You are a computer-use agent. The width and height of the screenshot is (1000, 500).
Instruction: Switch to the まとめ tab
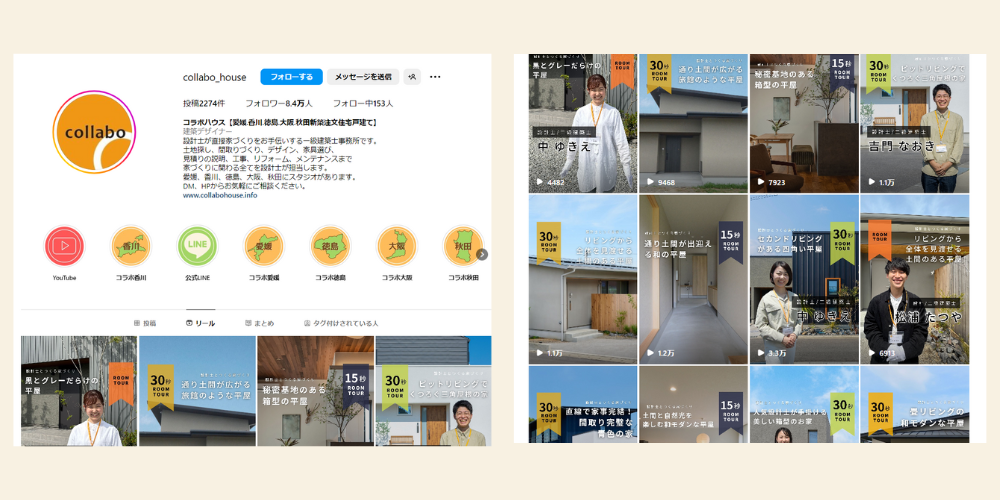point(260,323)
